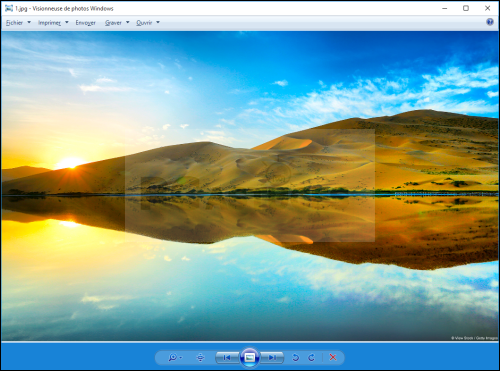Image resolution: width=500 pixels, height=371 pixels.
Task: Rotate photo clockwise
Action: 311,358
